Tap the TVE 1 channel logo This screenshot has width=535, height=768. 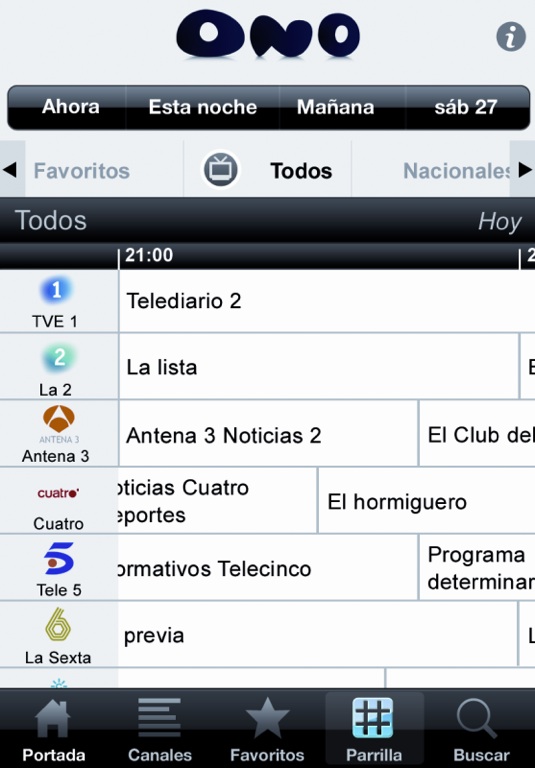coord(56,290)
